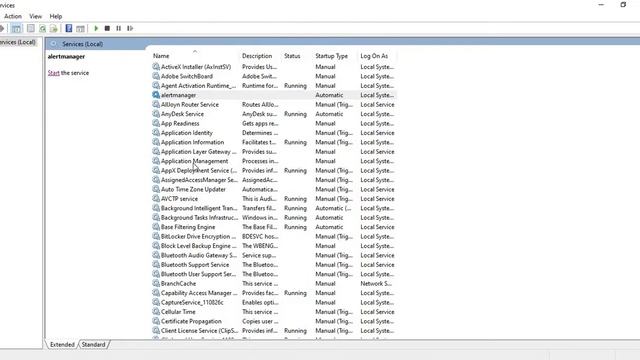Minimize the Services window
This screenshot has height=360, width=640.
tap(601, 4)
